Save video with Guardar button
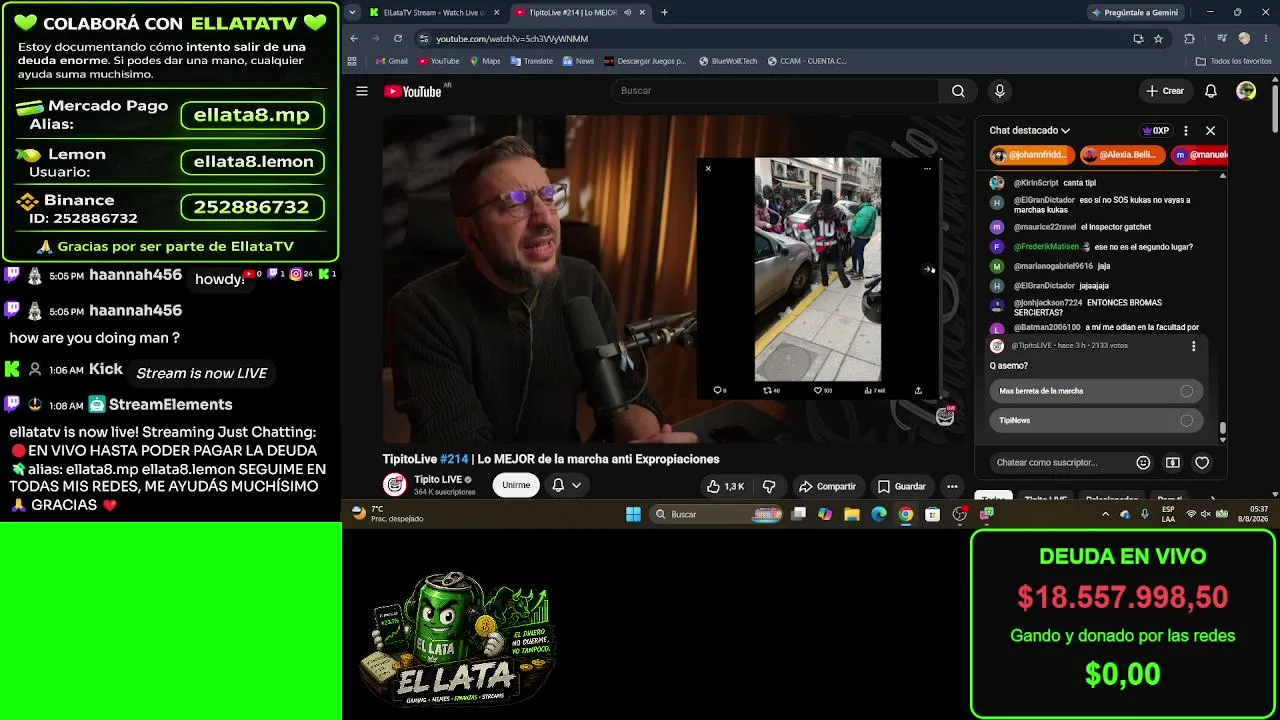The width and height of the screenshot is (1280, 720). tap(902, 486)
